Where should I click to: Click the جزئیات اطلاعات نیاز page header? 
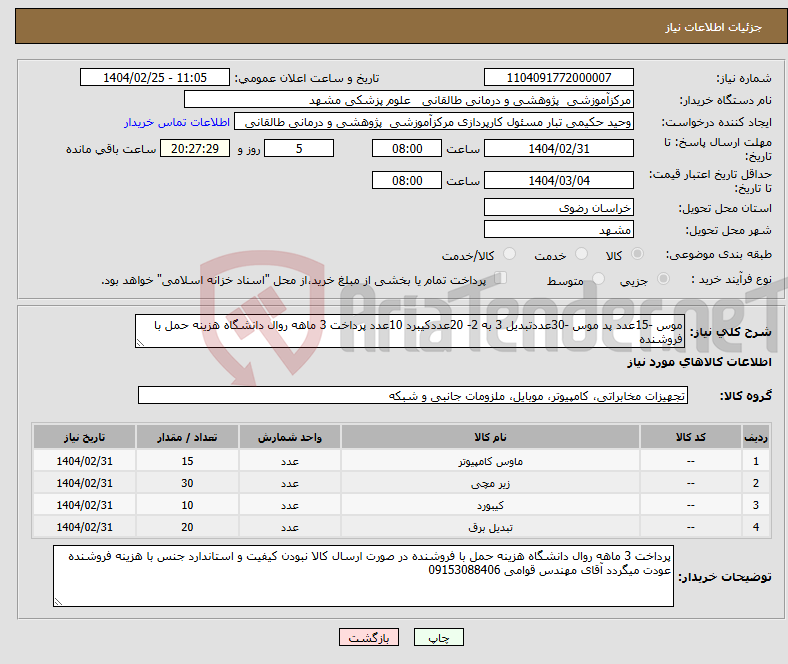pos(714,27)
